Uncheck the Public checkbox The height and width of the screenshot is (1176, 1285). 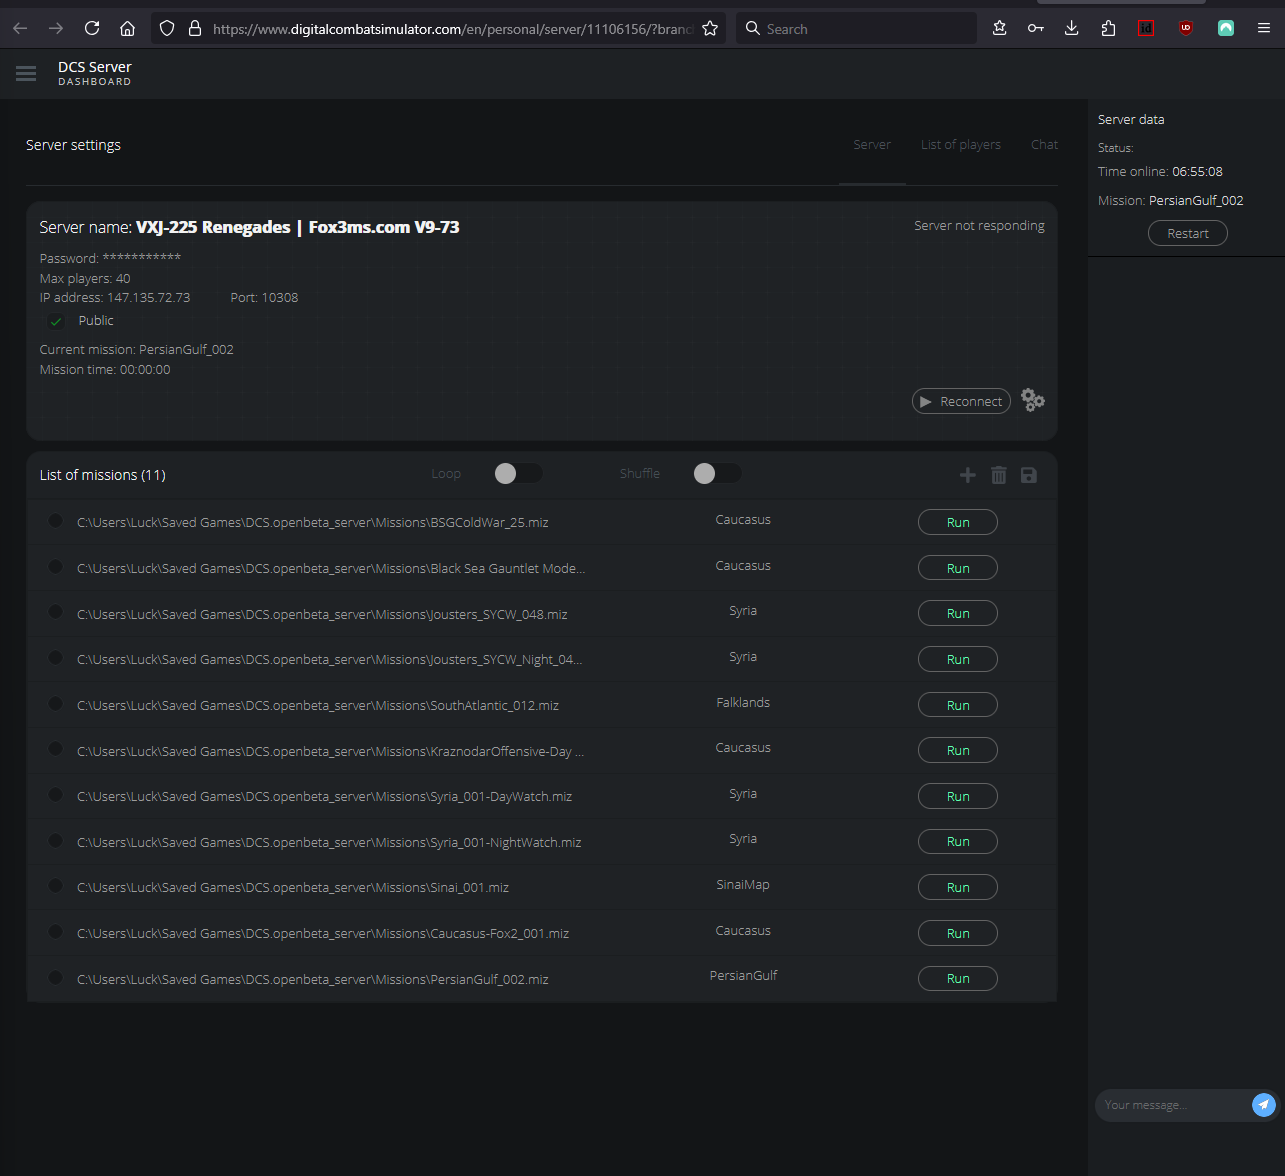pyautogui.click(x=56, y=321)
